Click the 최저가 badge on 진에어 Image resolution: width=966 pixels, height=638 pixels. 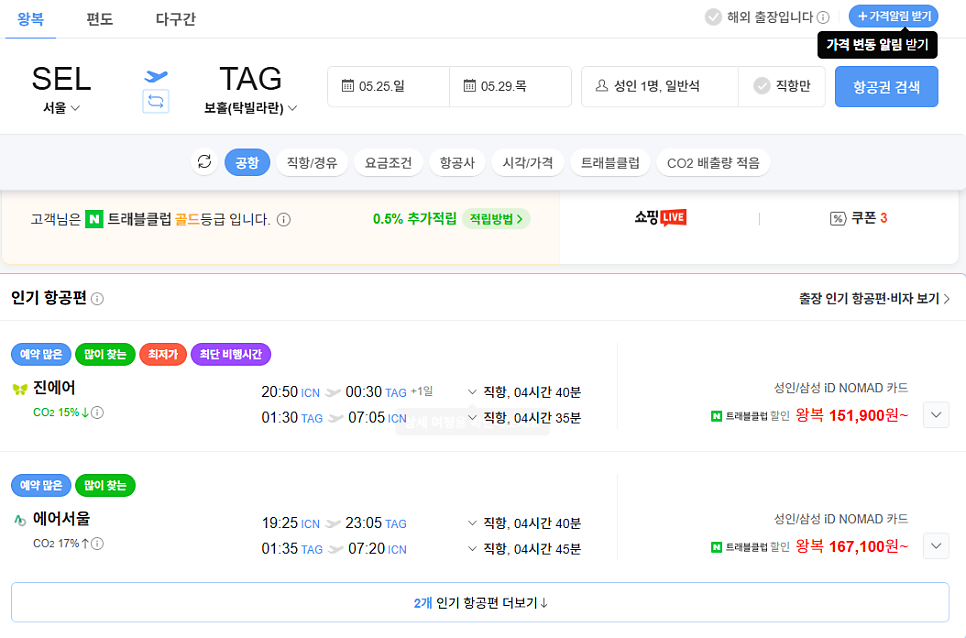point(163,354)
